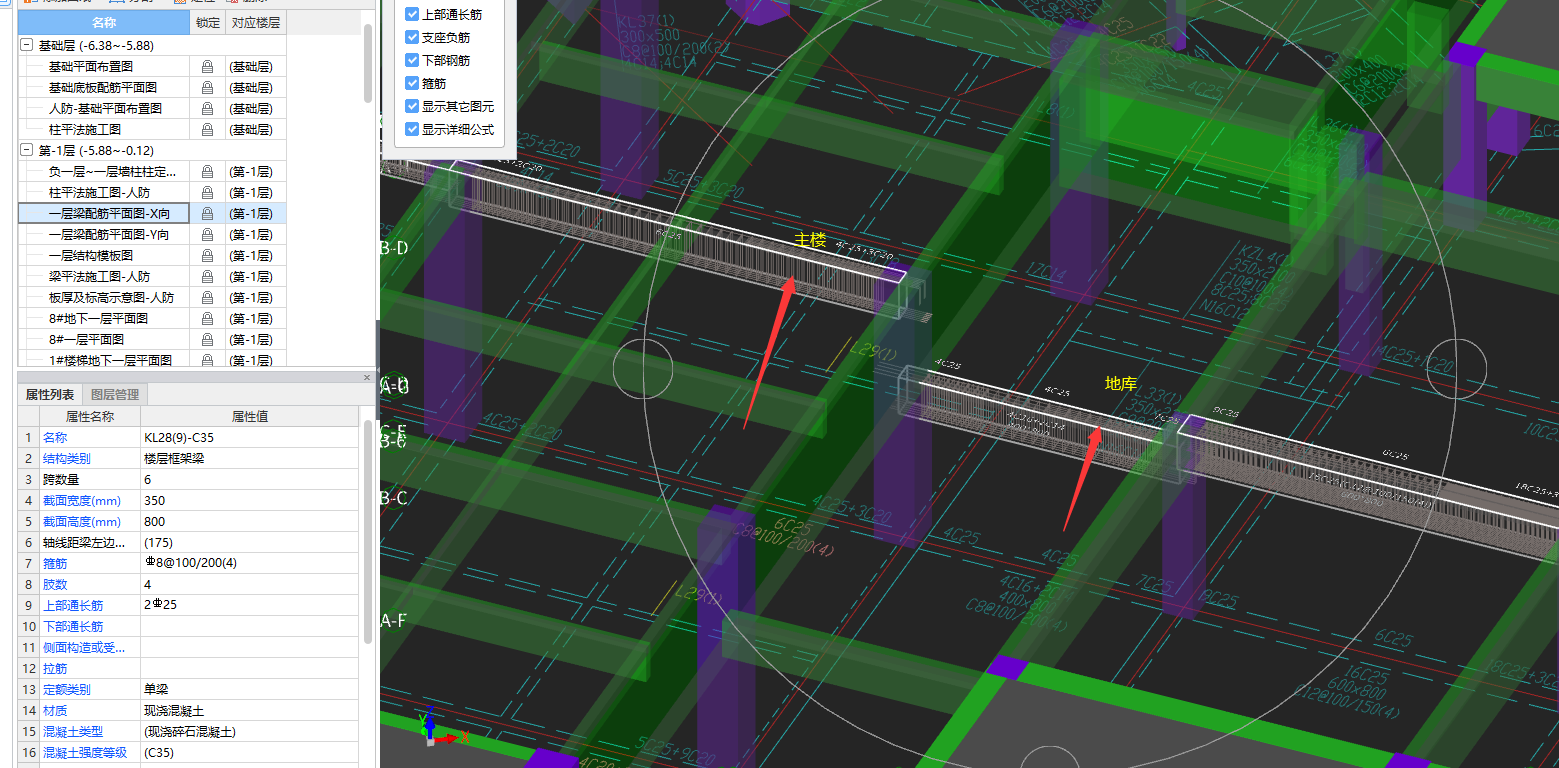The width and height of the screenshot is (1559, 768).
Task: Select 一层结构模板图 drawing
Action: click(91, 255)
